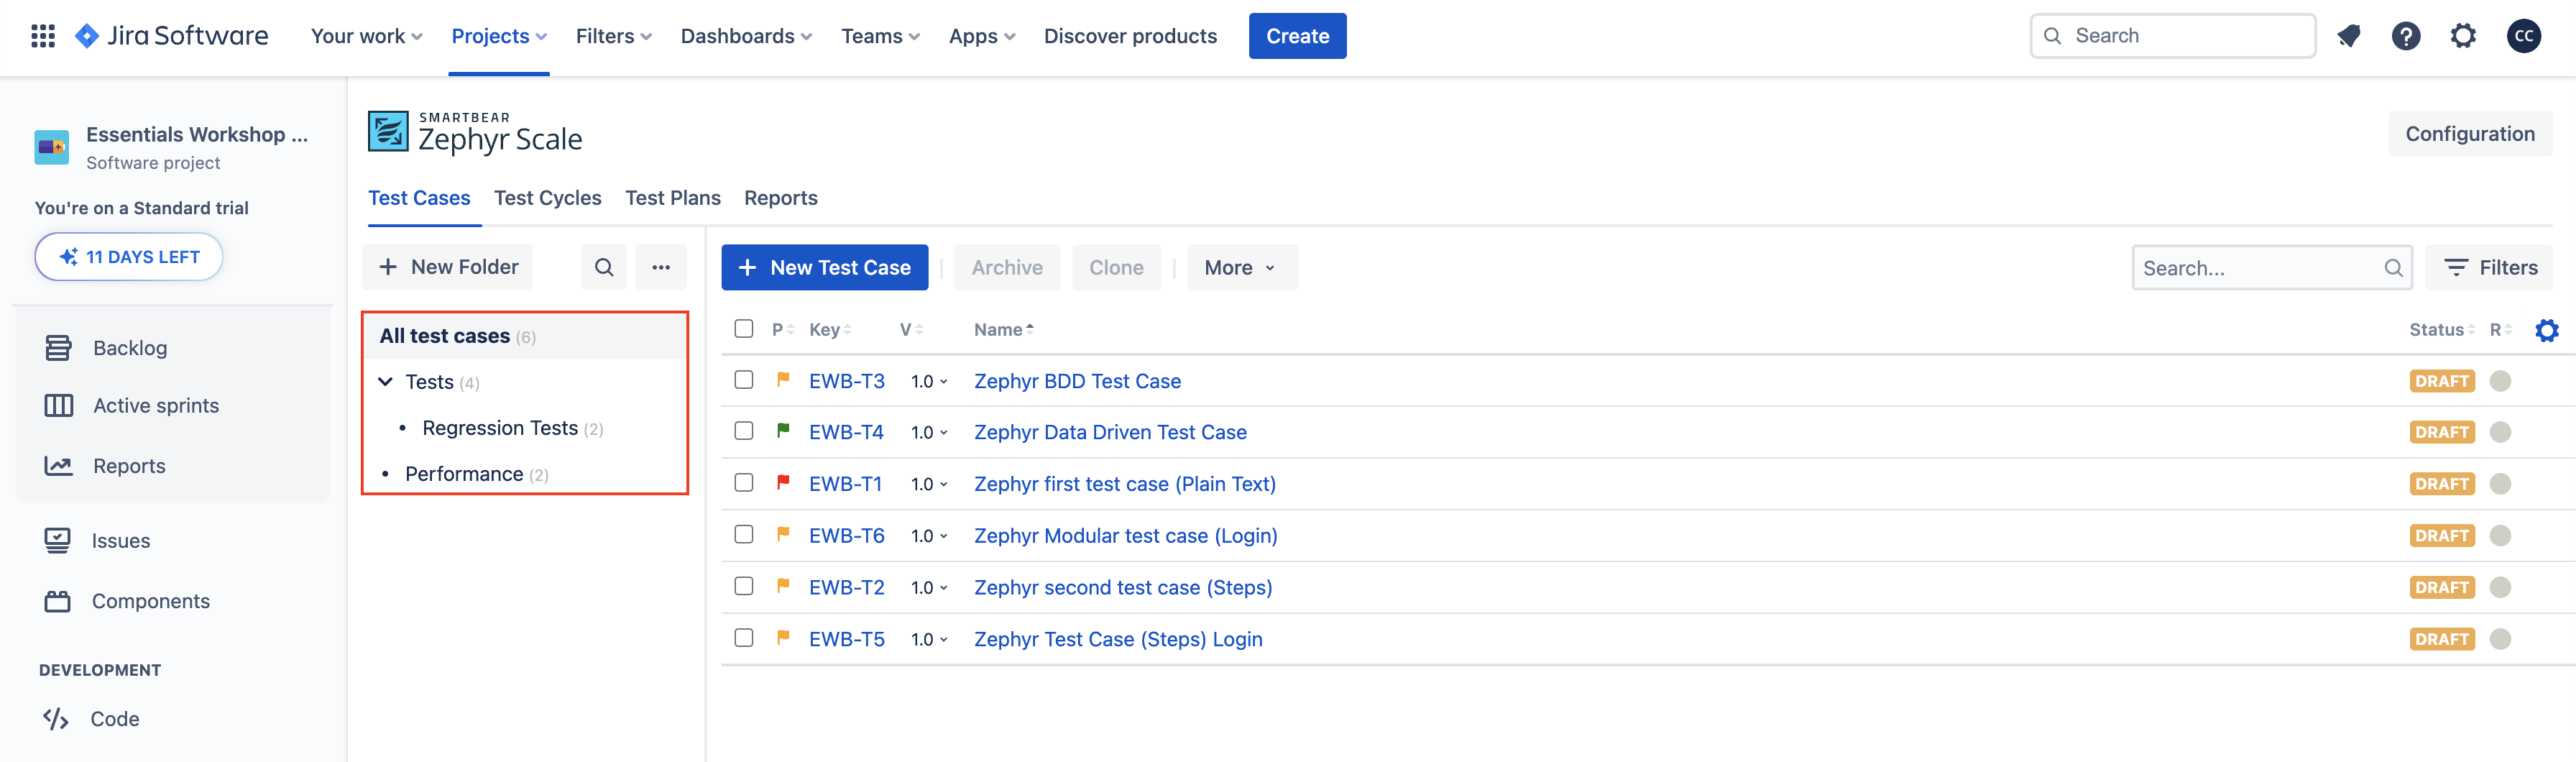Open version dropdown for EWB-T3

coord(929,381)
